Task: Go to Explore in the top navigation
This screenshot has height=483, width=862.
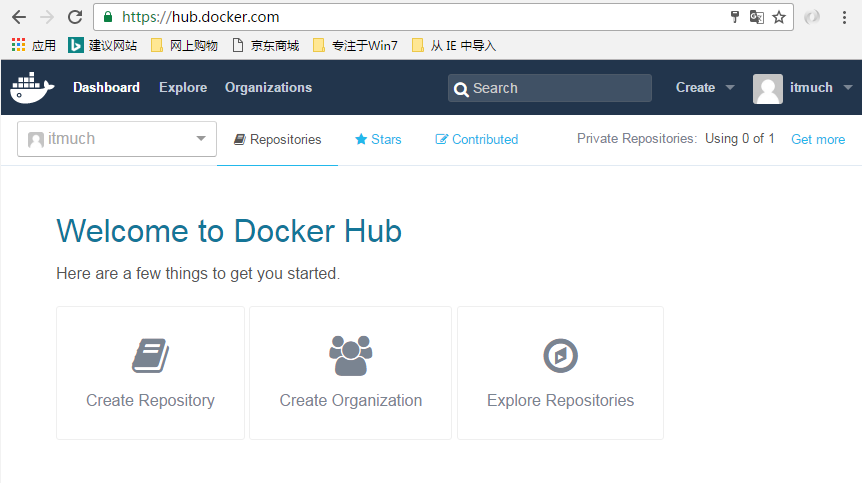Action: 183,88
